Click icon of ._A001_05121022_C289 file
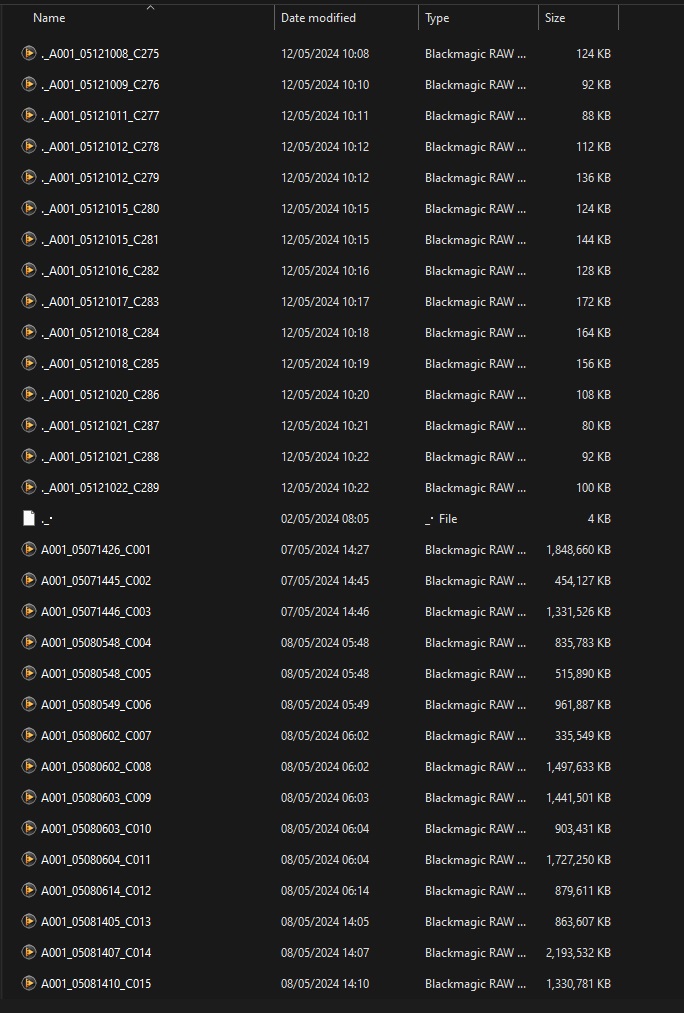 click(28, 487)
